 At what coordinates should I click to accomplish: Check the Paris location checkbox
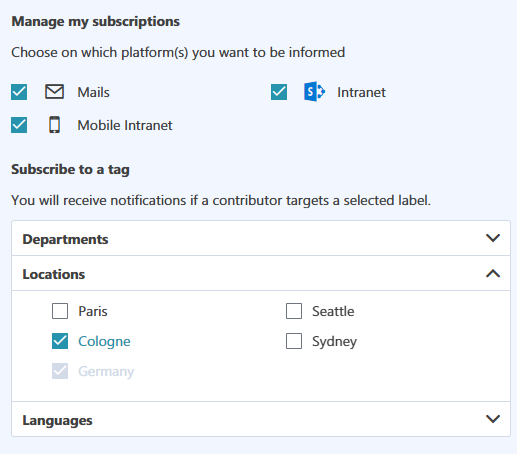(x=60, y=311)
